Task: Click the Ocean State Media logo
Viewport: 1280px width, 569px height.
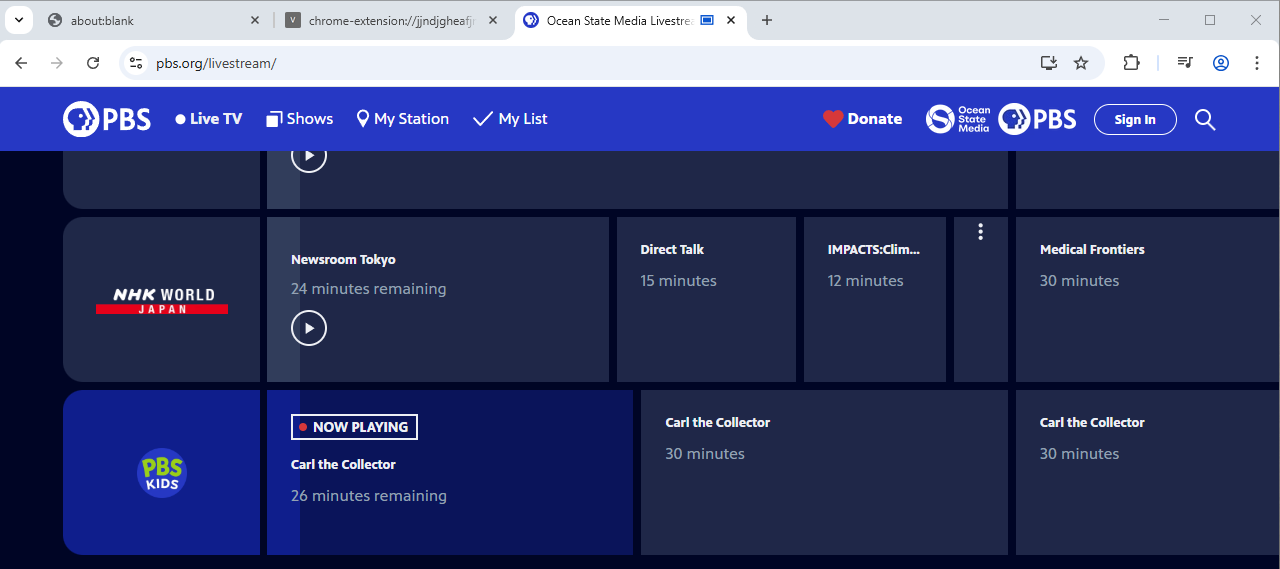Action: tap(958, 119)
